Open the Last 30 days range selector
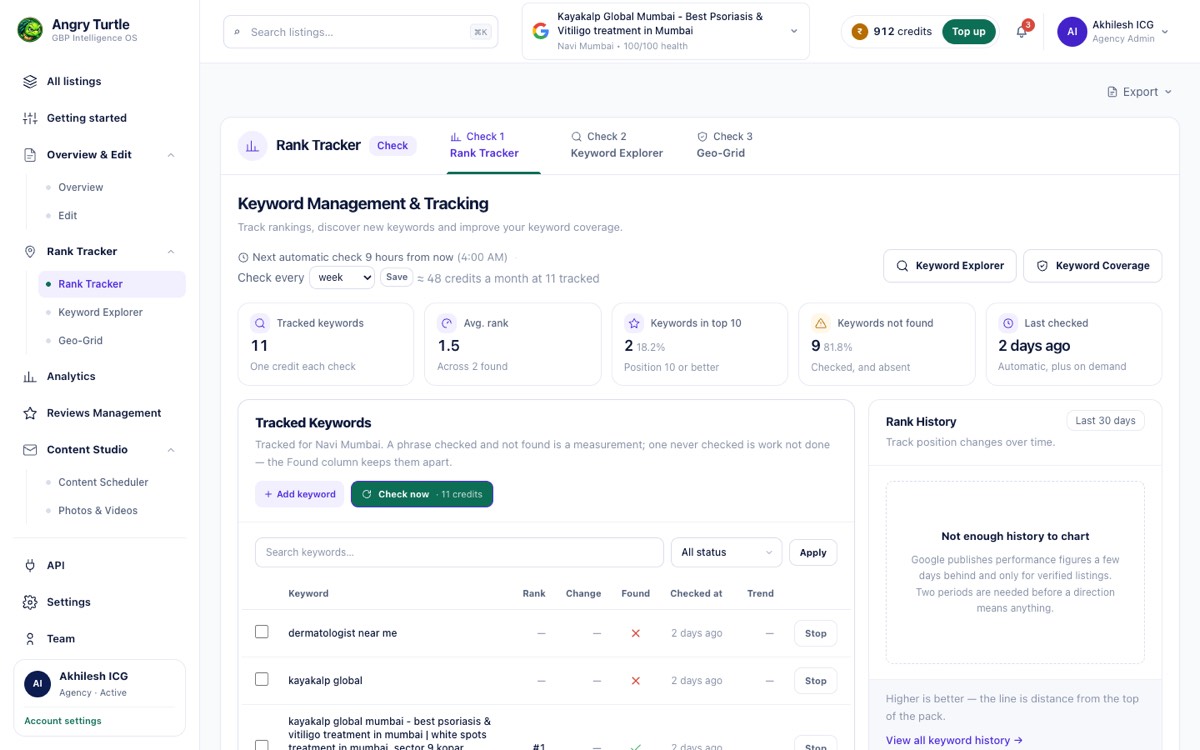 (1105, 421)
